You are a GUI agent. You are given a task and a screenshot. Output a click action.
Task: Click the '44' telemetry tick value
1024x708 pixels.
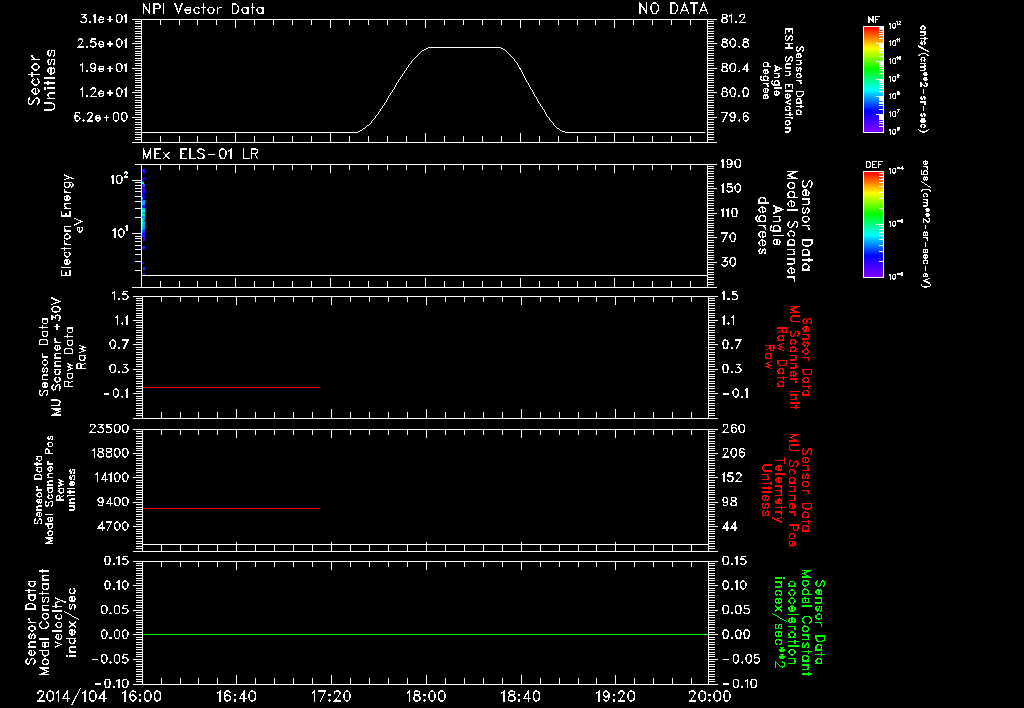point(728,526)
